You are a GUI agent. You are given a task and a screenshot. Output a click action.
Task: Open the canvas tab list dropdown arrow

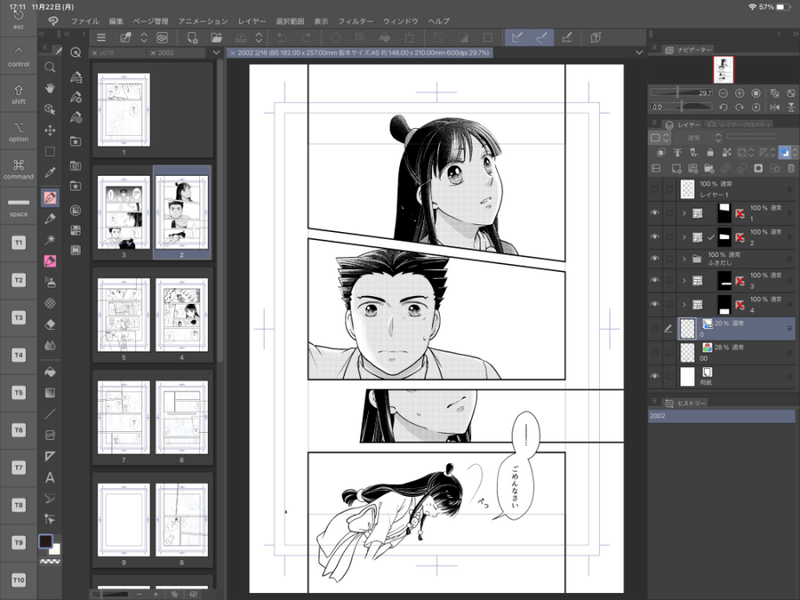point(639,53)
